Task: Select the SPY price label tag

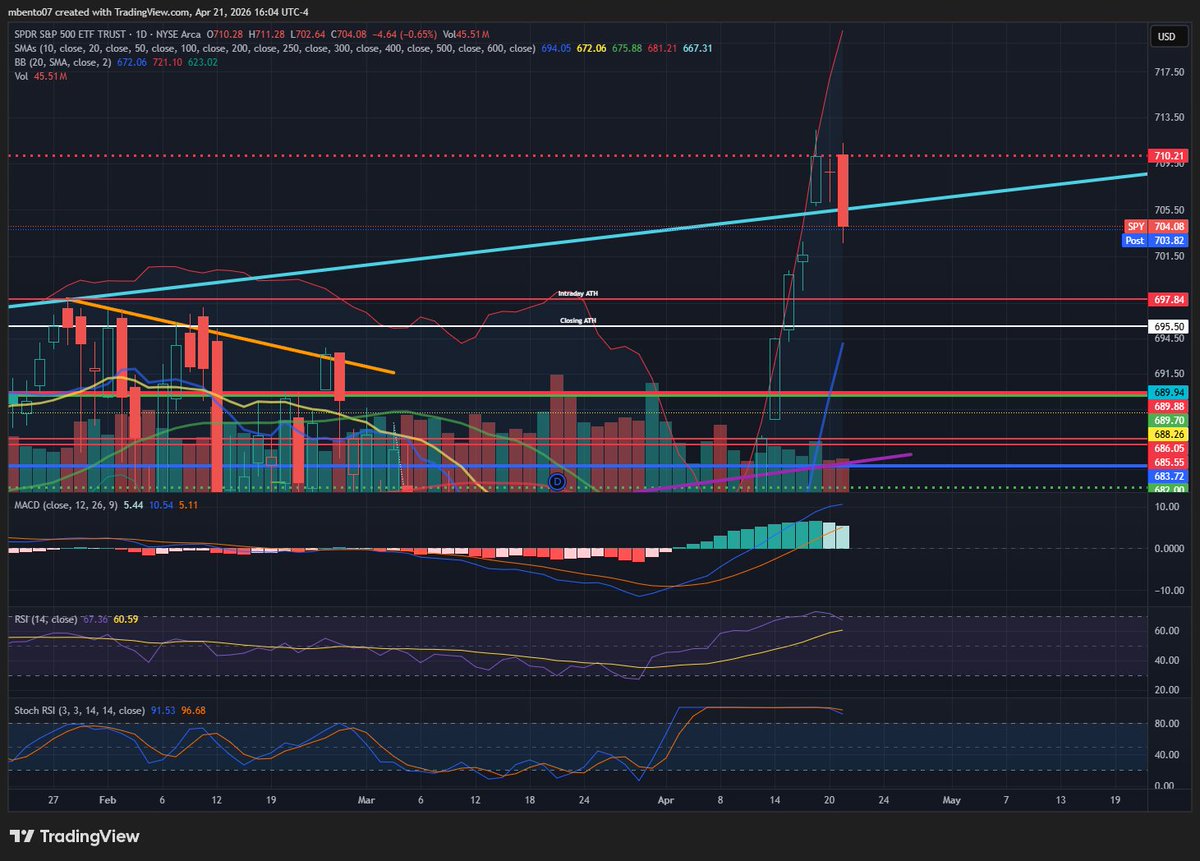Action: (1134, 226)
